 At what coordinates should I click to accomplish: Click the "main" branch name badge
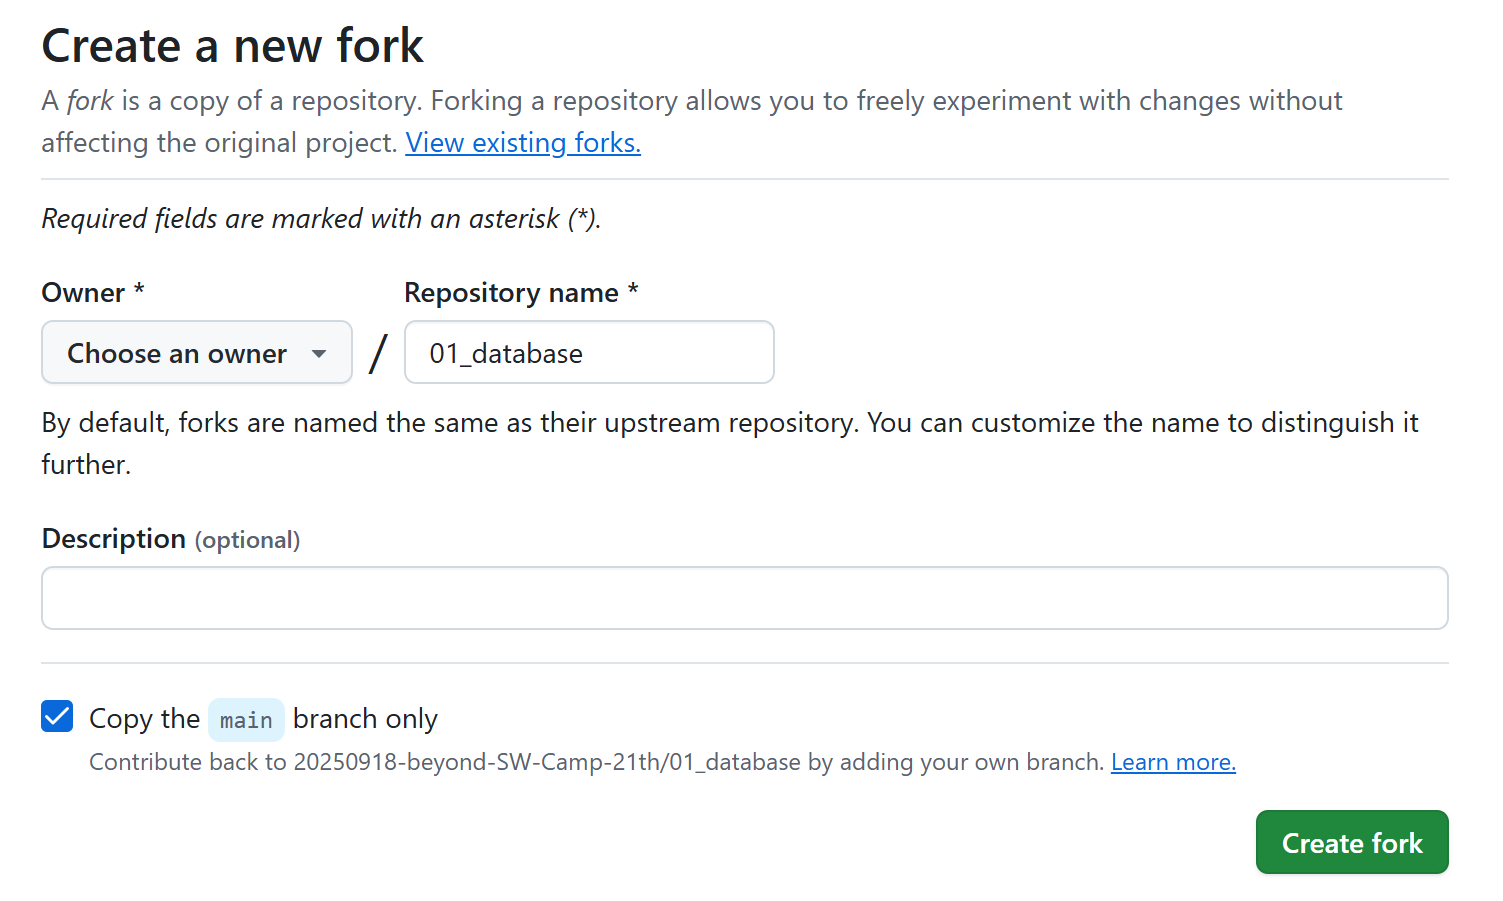click(x=246, y=720)
